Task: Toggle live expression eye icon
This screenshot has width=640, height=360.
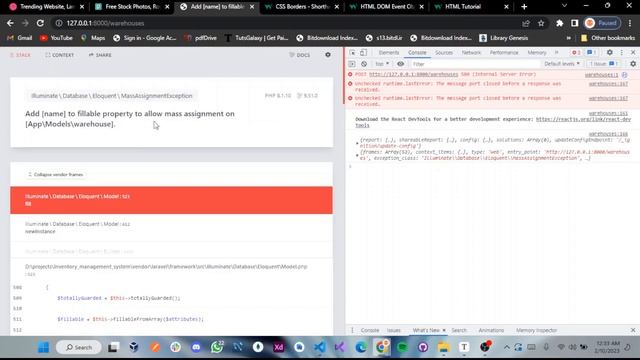Action: tap(400, 64)
